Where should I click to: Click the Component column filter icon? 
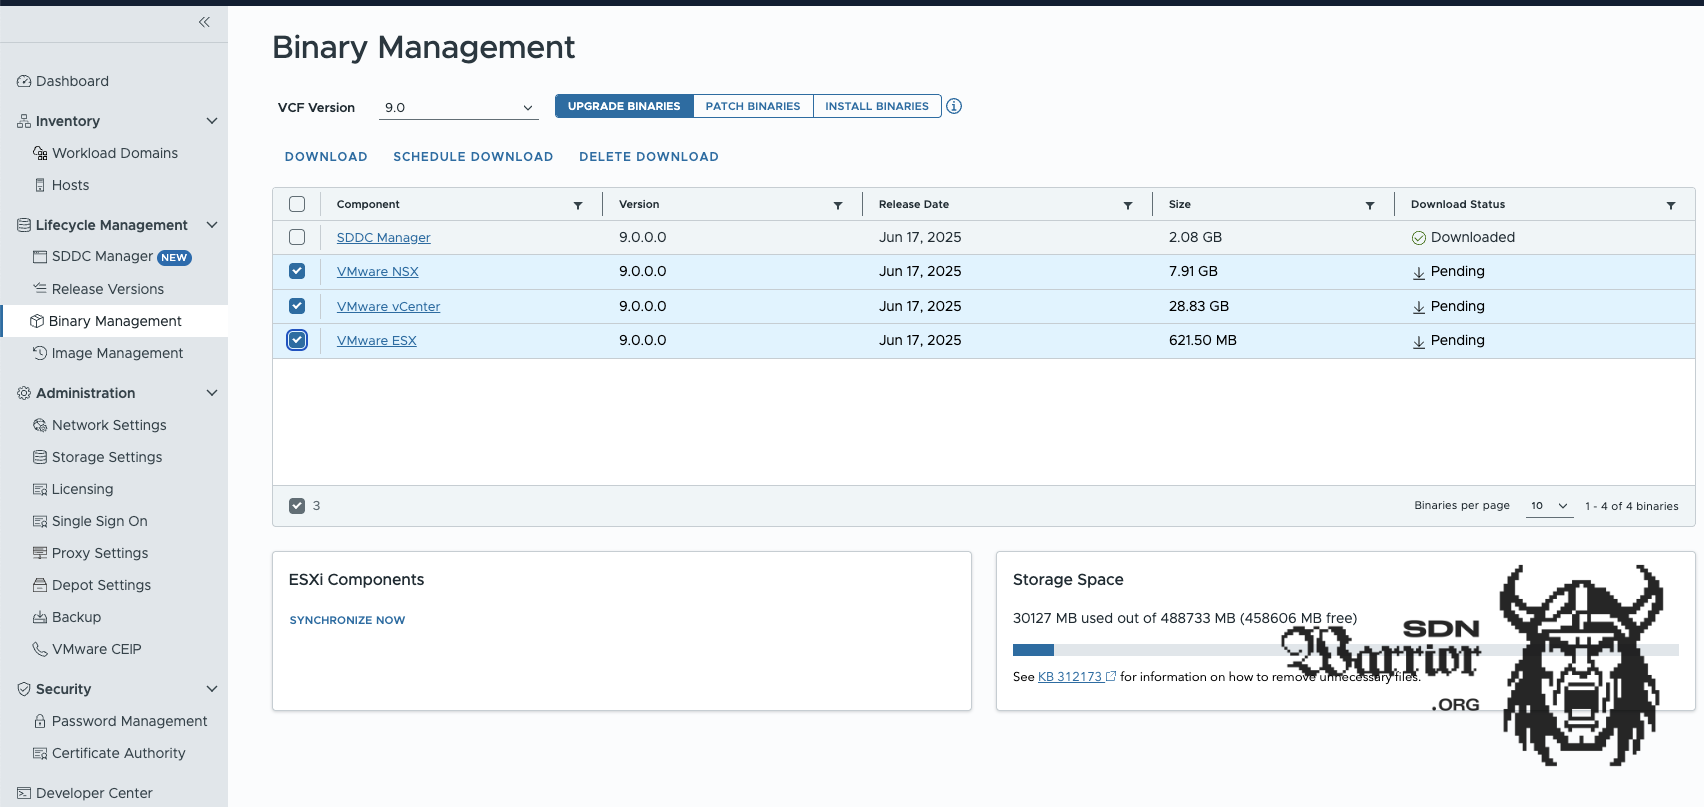click(x=578, y=205)
